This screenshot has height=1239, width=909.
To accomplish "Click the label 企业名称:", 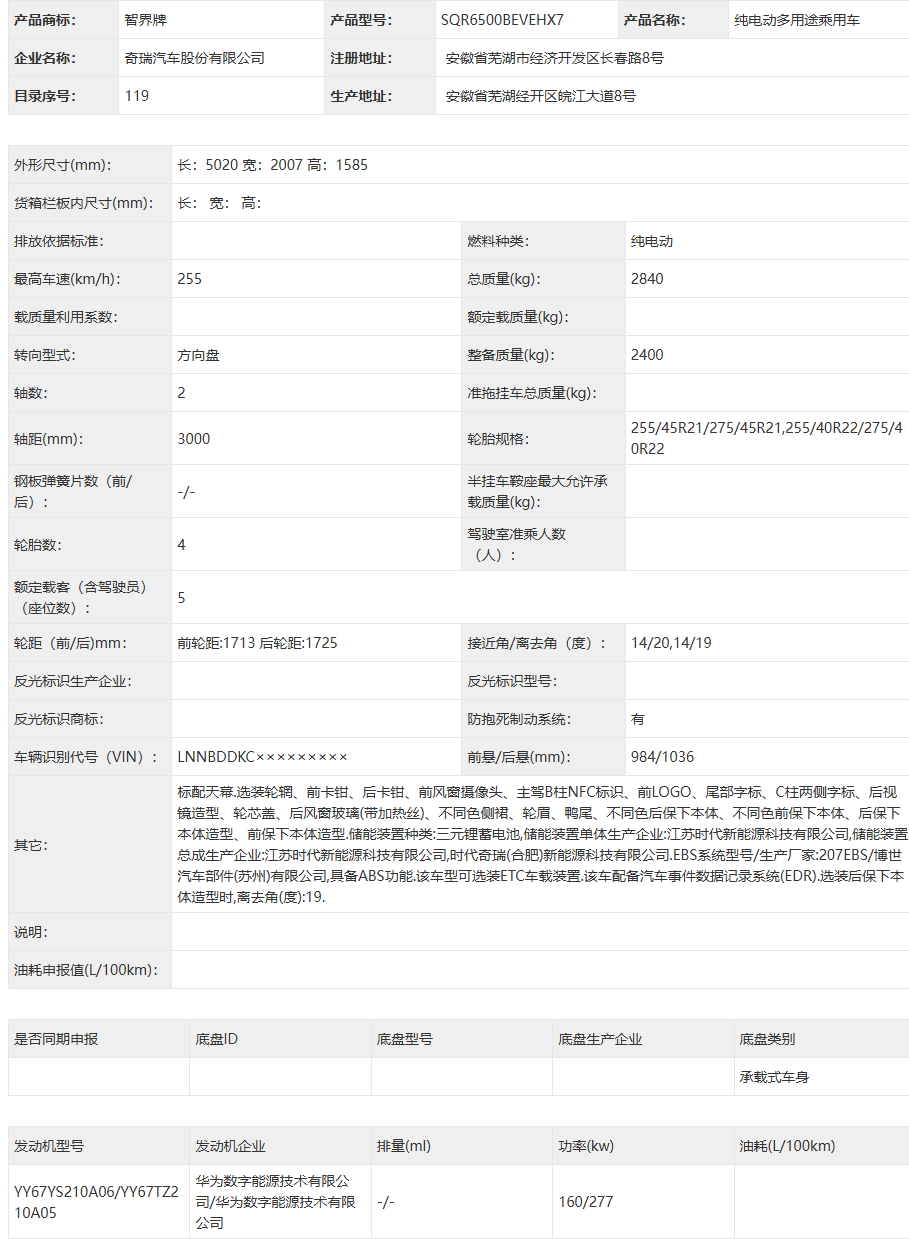I will click(45, 58).
